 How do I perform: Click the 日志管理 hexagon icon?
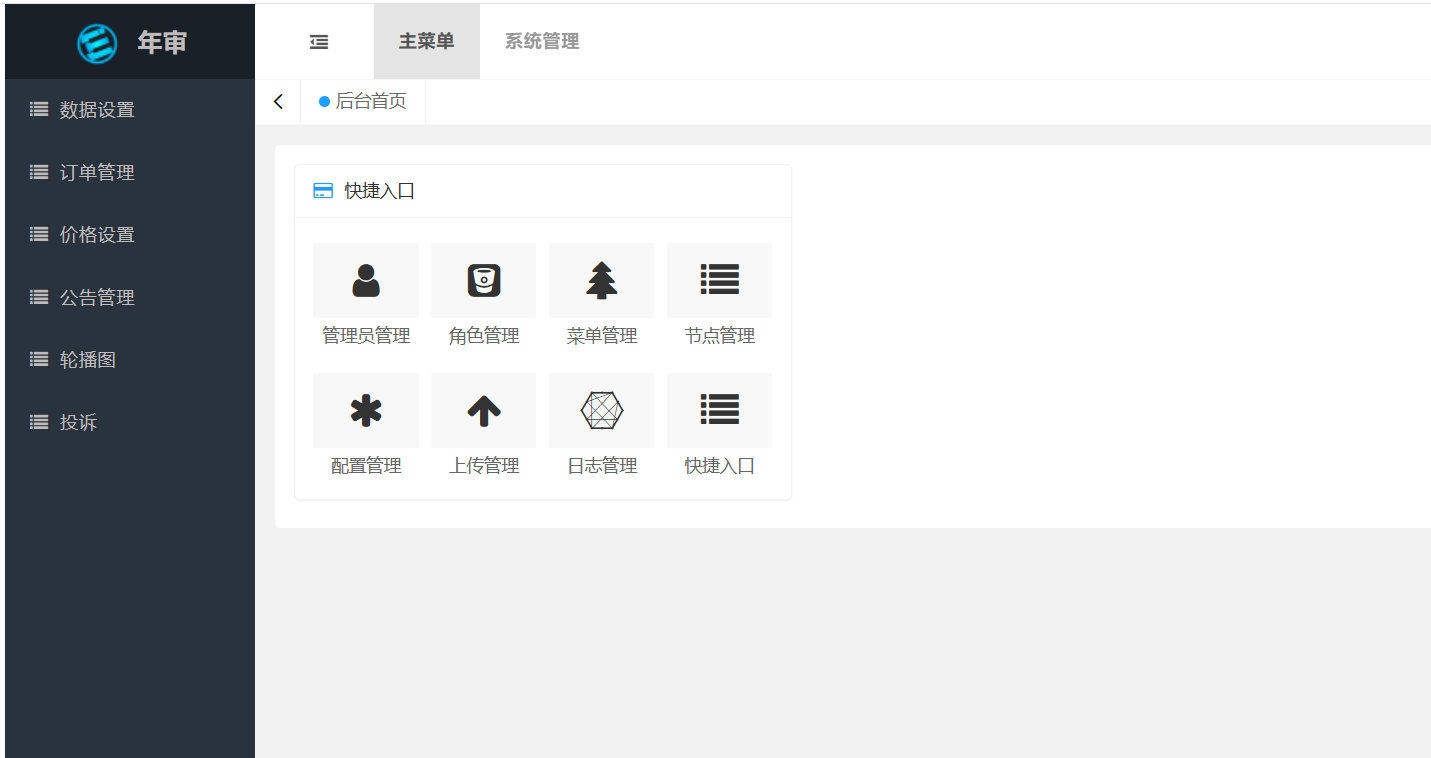coord(601,411)
